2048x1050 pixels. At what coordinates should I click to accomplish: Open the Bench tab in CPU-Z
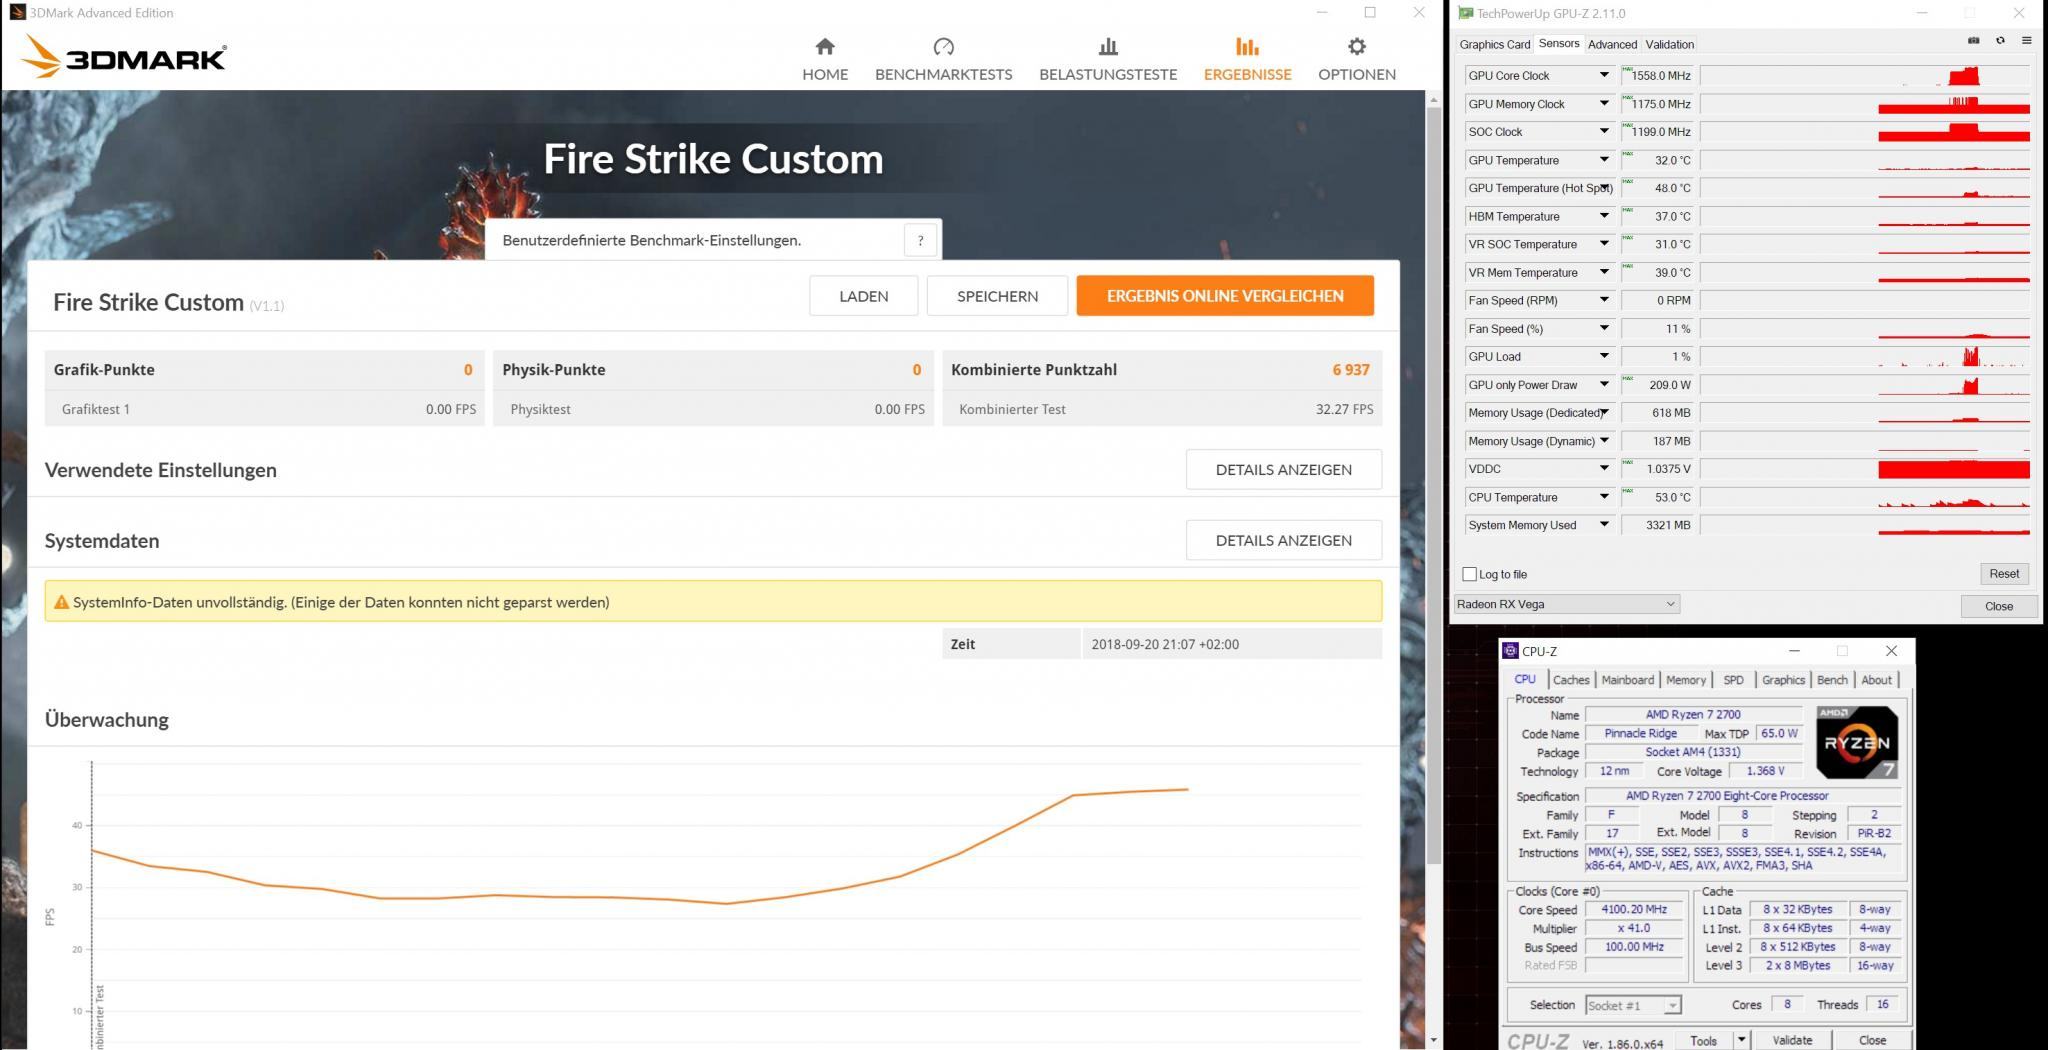[x=1831, y=680]
